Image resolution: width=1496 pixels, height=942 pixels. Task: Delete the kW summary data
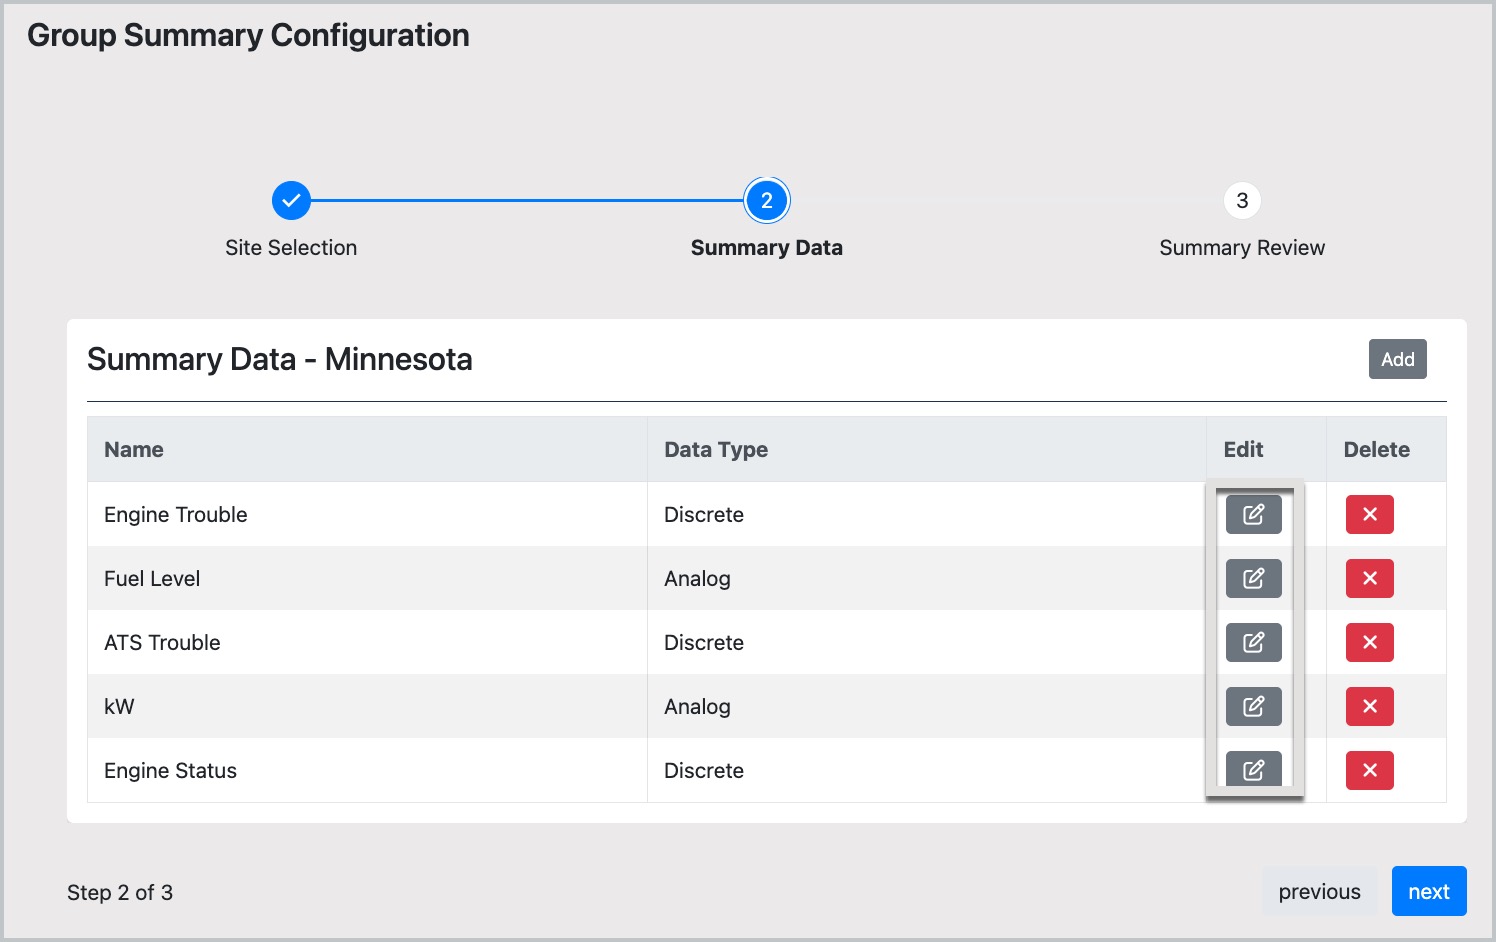(1369, 706)
